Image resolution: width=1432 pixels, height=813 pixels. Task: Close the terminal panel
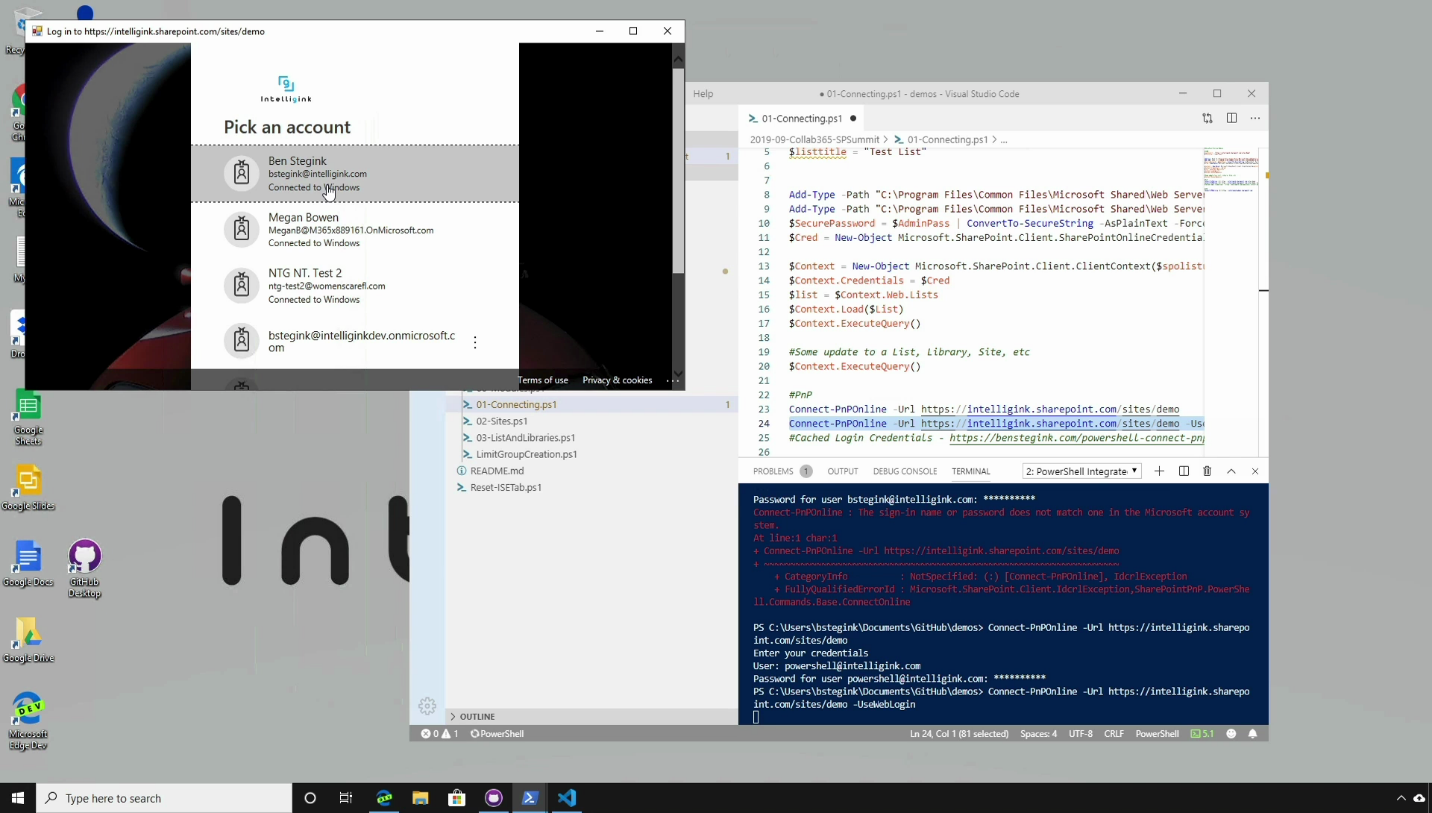click(x=1255, y=471)
